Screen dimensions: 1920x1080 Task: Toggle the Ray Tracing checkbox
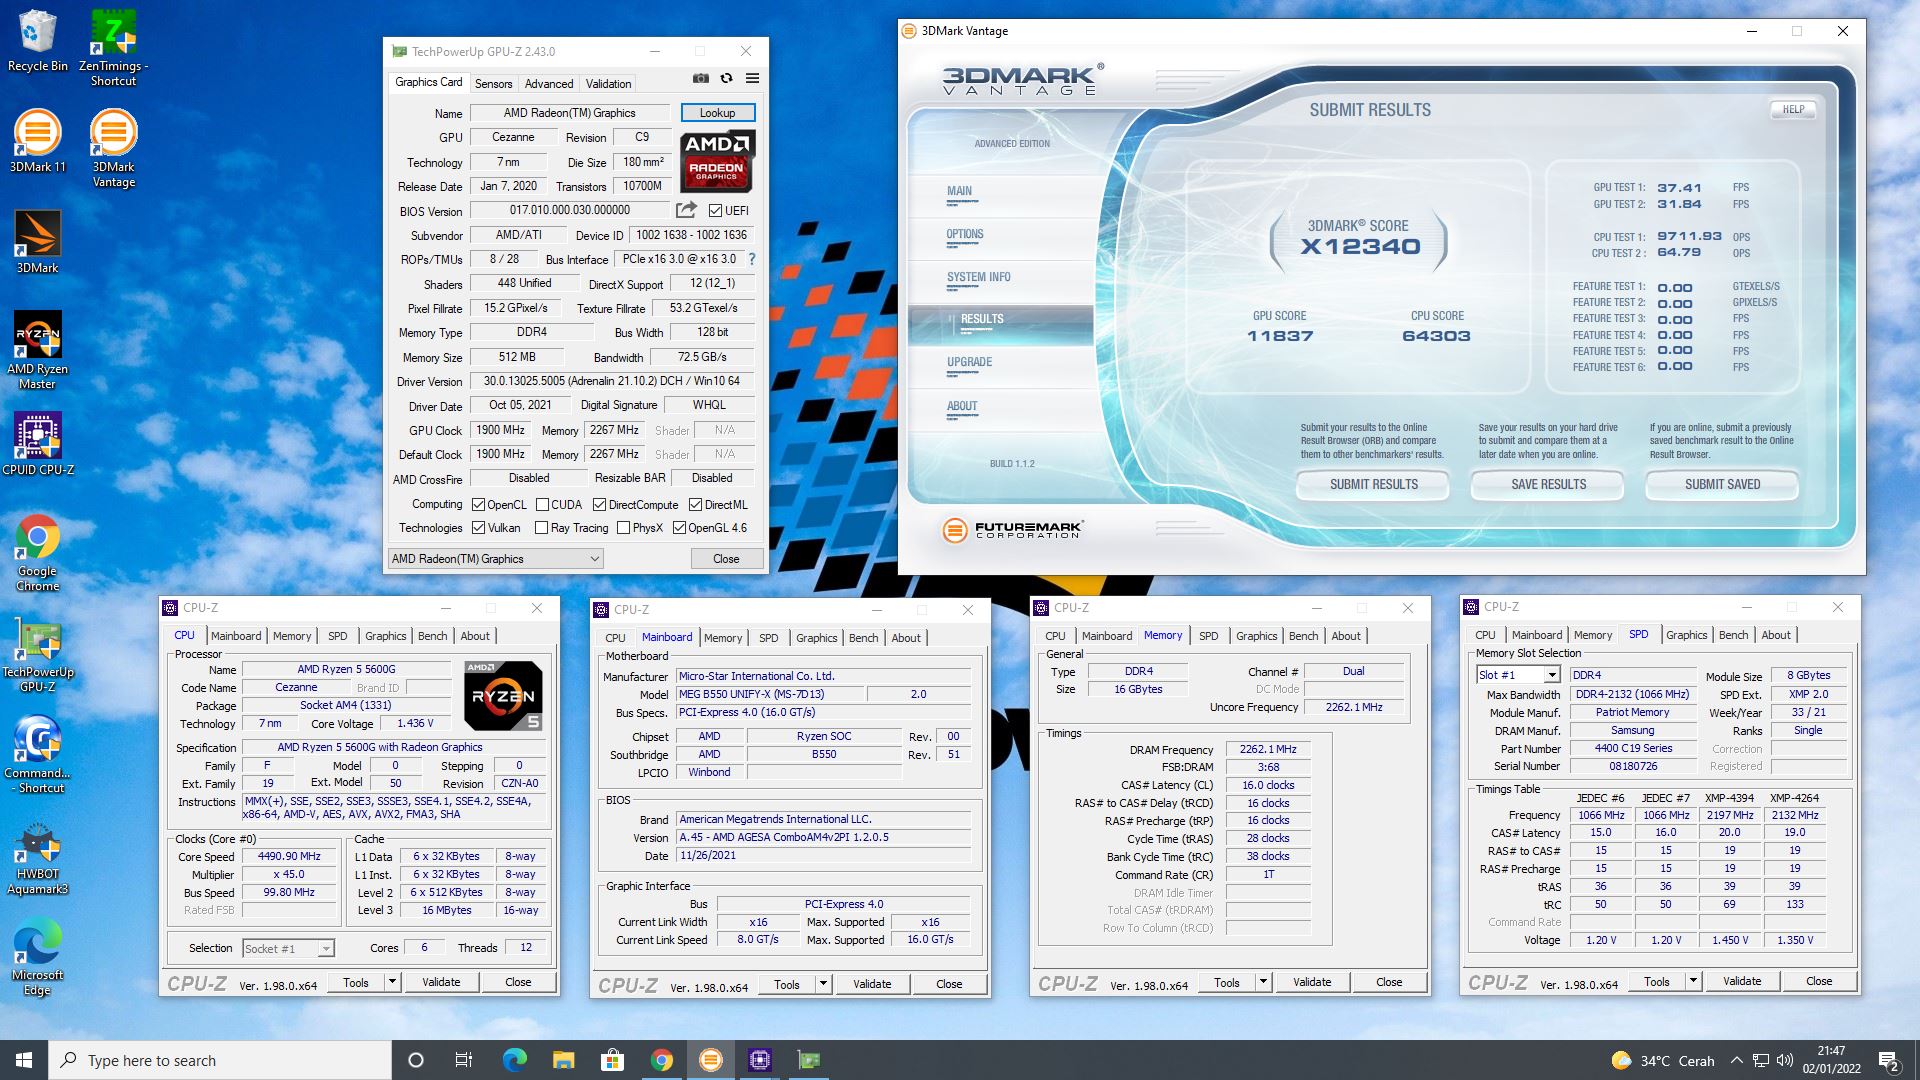(x=541, y=528)
